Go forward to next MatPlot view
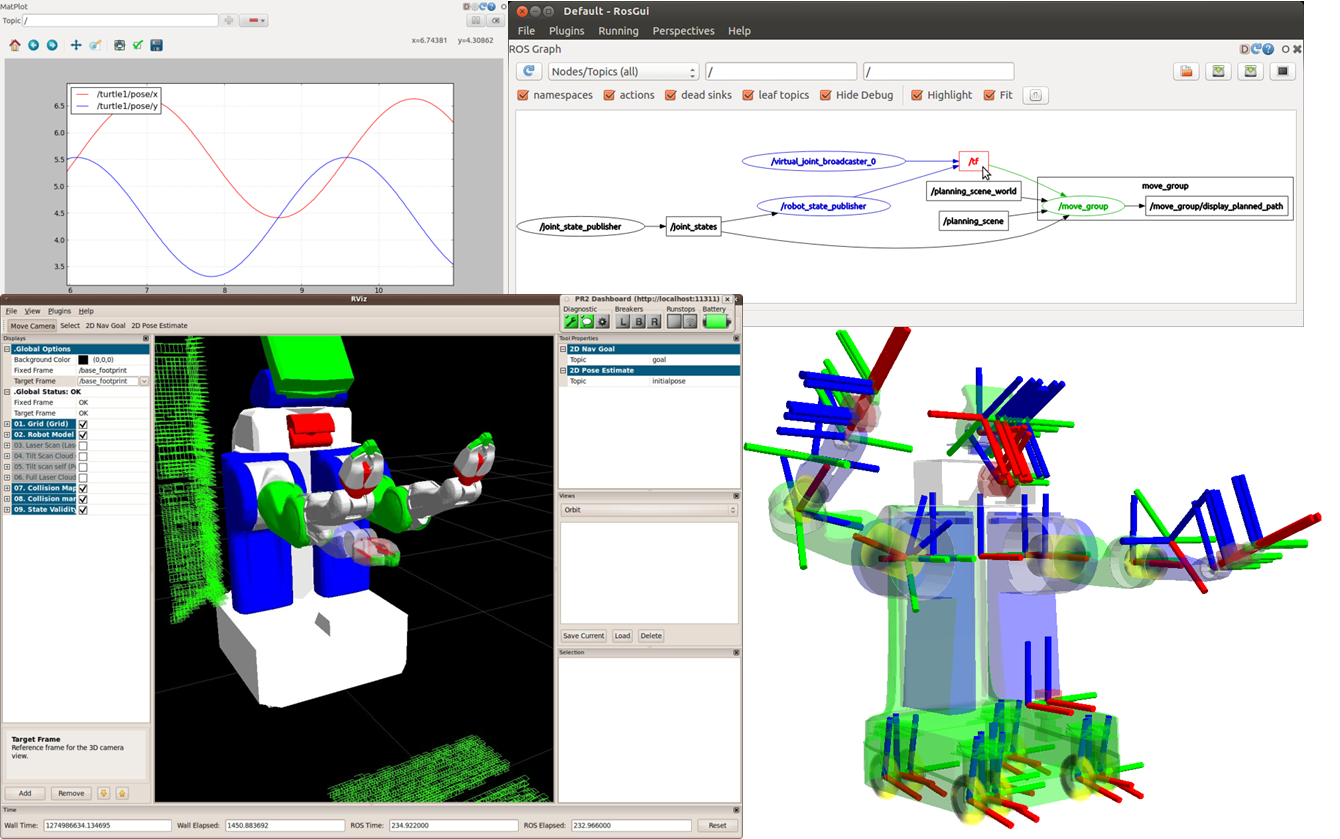The image size is (1340, 839). tap(52, 45)
